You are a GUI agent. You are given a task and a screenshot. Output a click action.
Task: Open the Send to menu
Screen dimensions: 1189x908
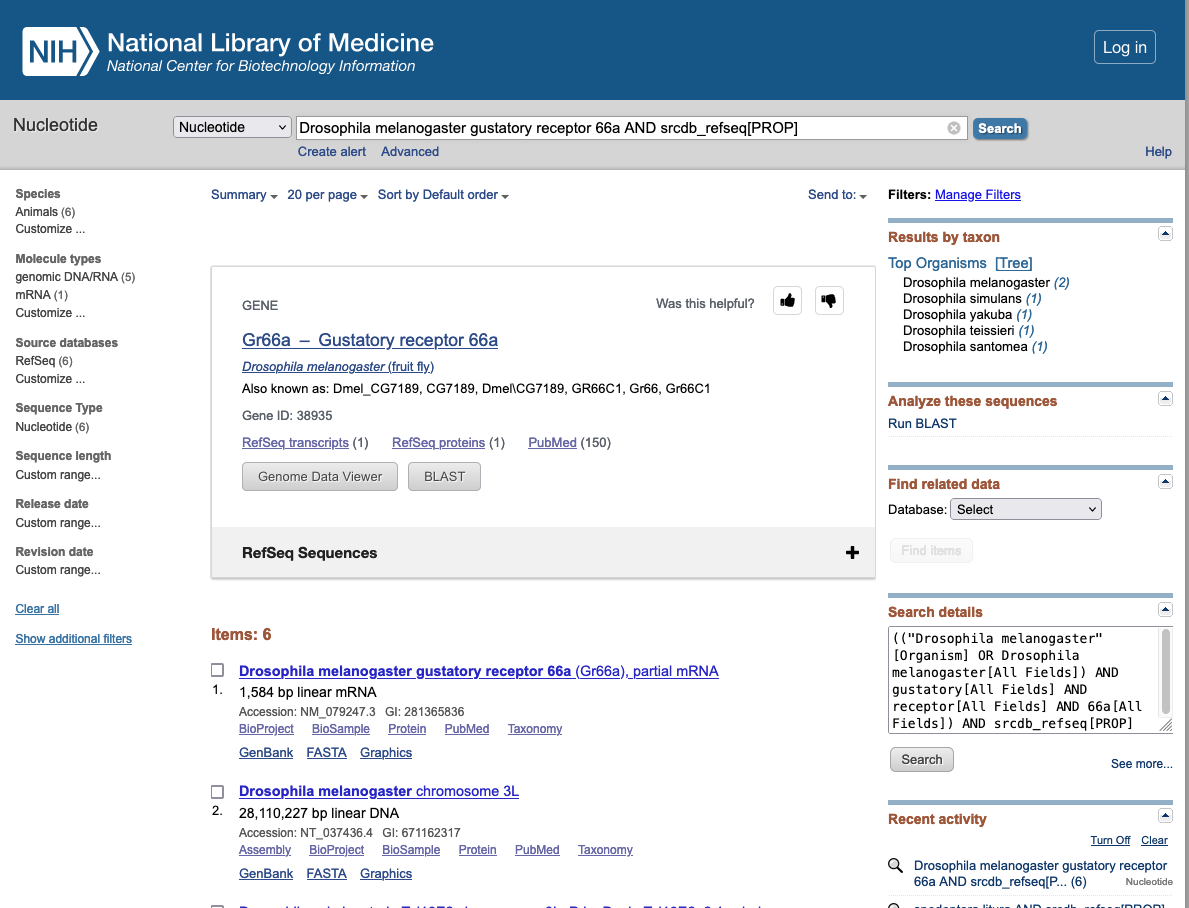[x=837, y=195]
